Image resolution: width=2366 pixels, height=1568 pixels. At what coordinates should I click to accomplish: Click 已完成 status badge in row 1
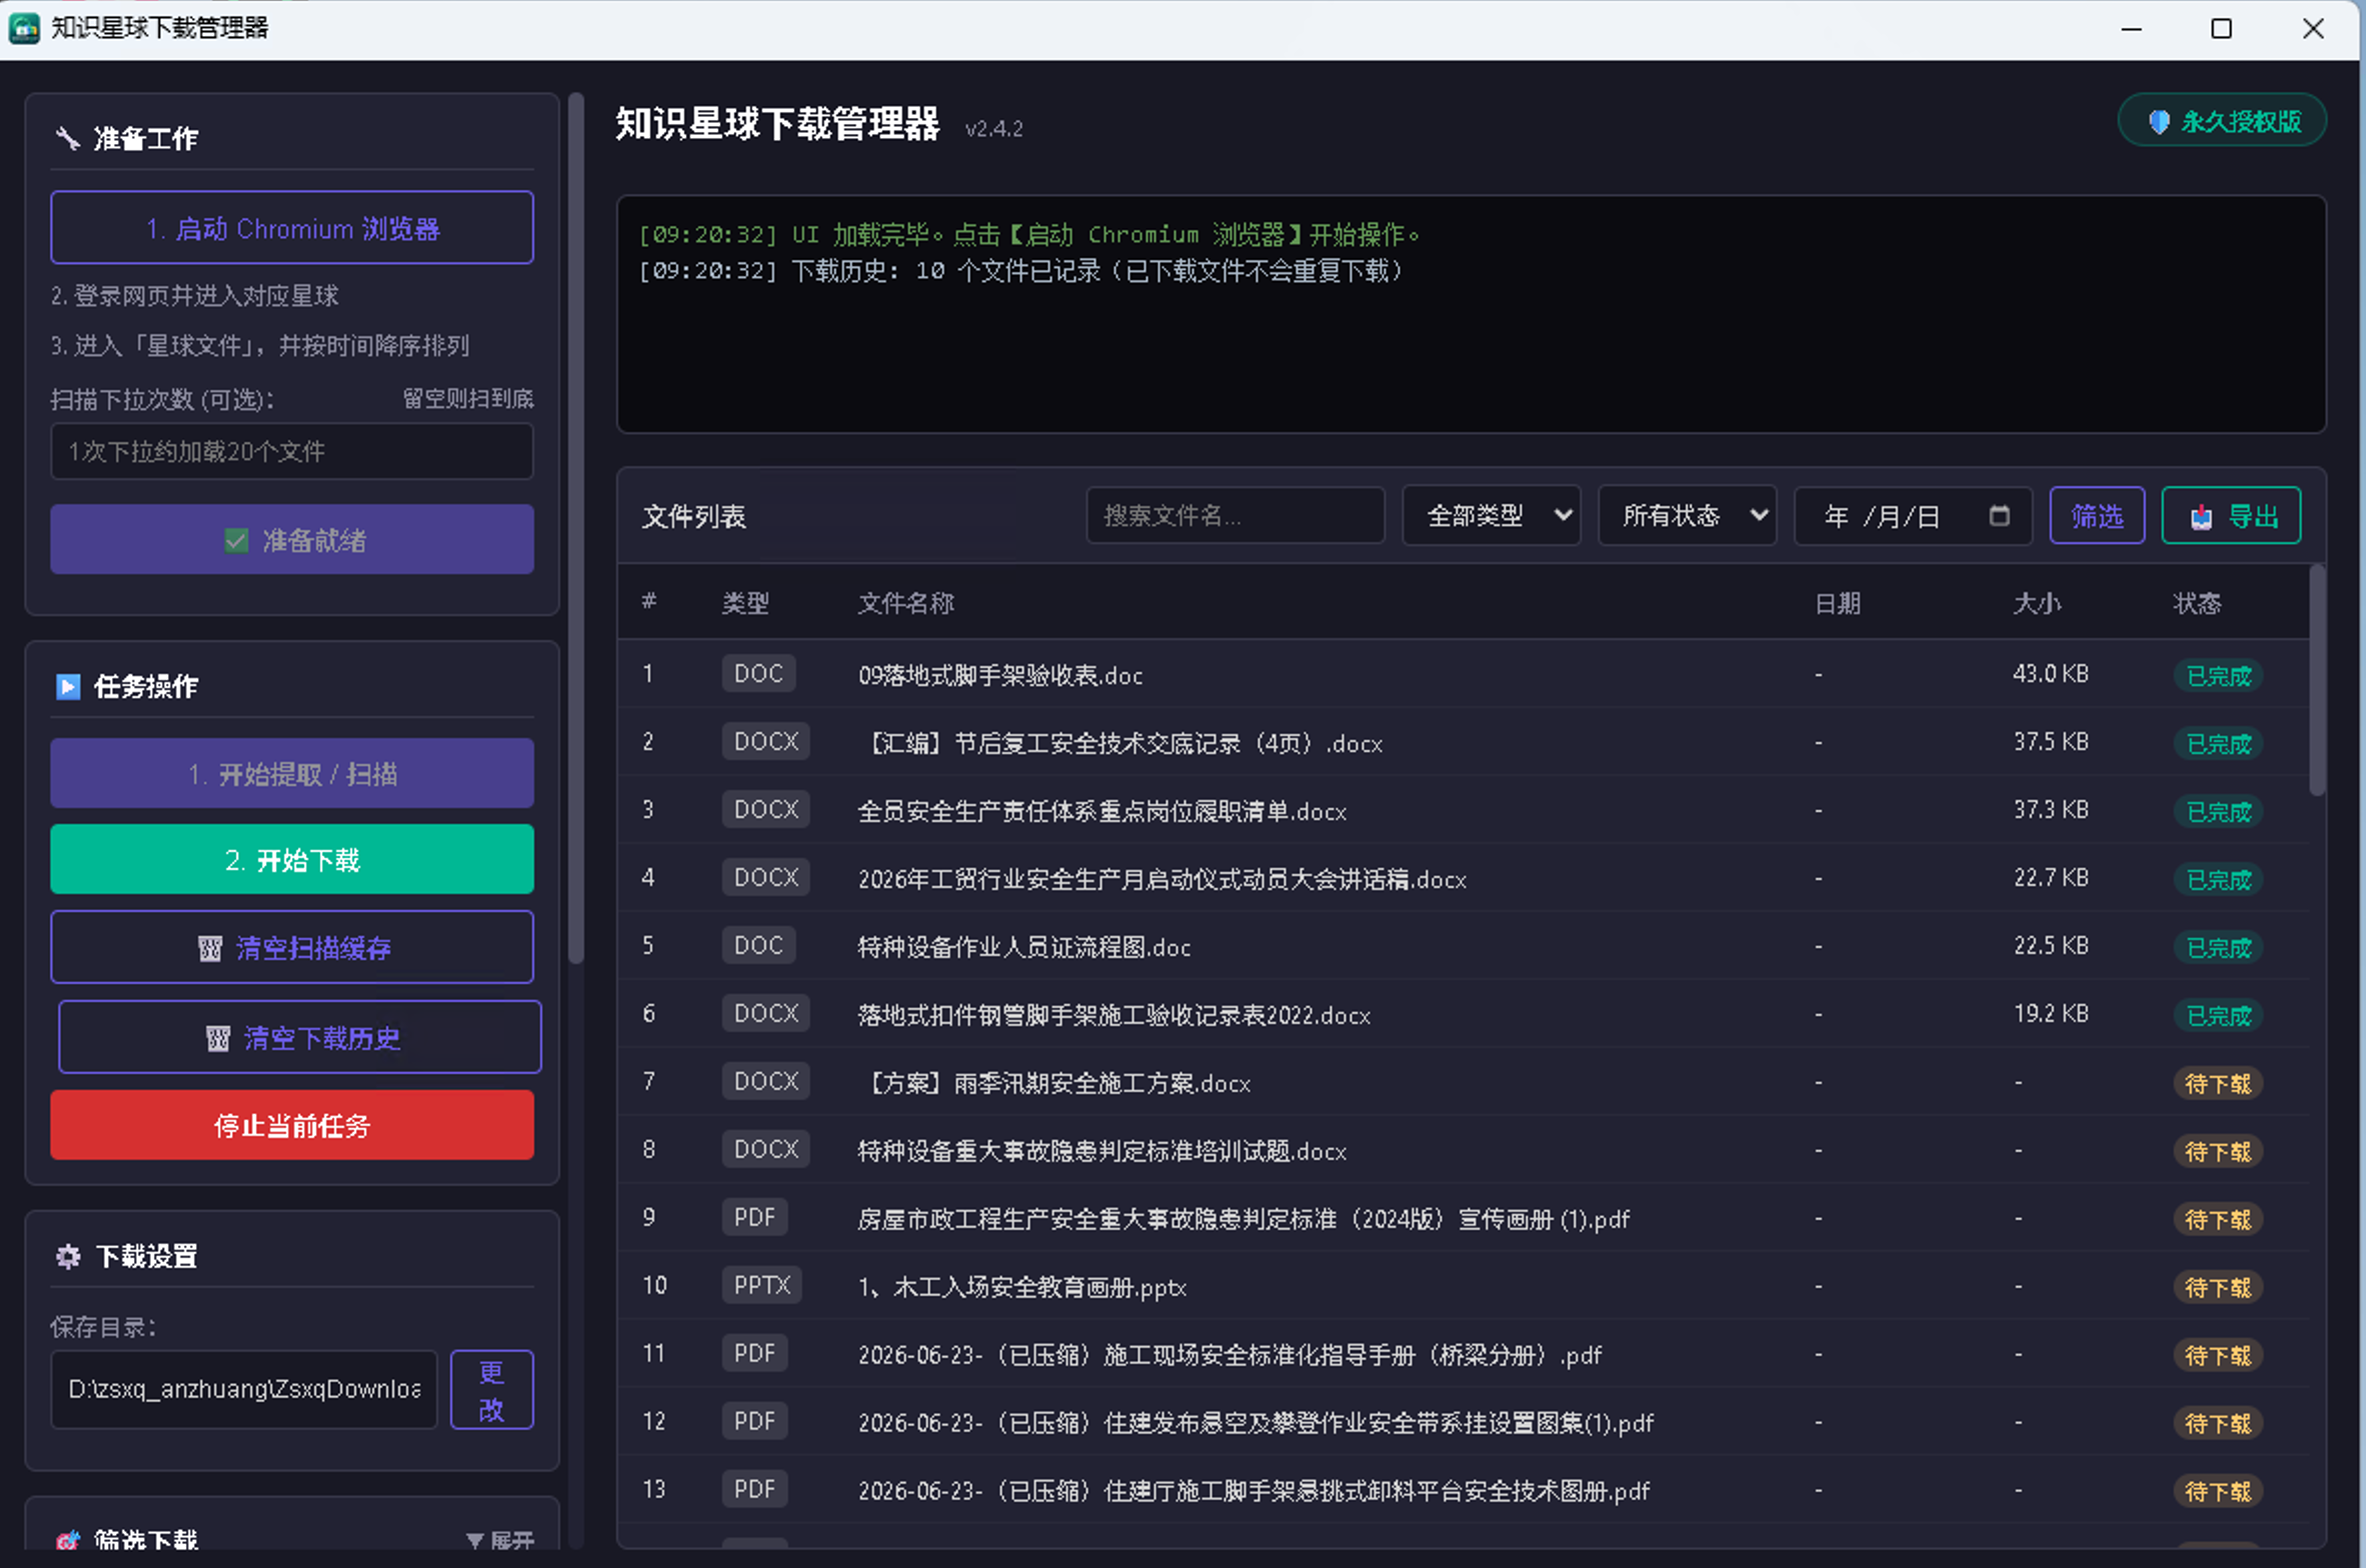(x=2218, y=676)
